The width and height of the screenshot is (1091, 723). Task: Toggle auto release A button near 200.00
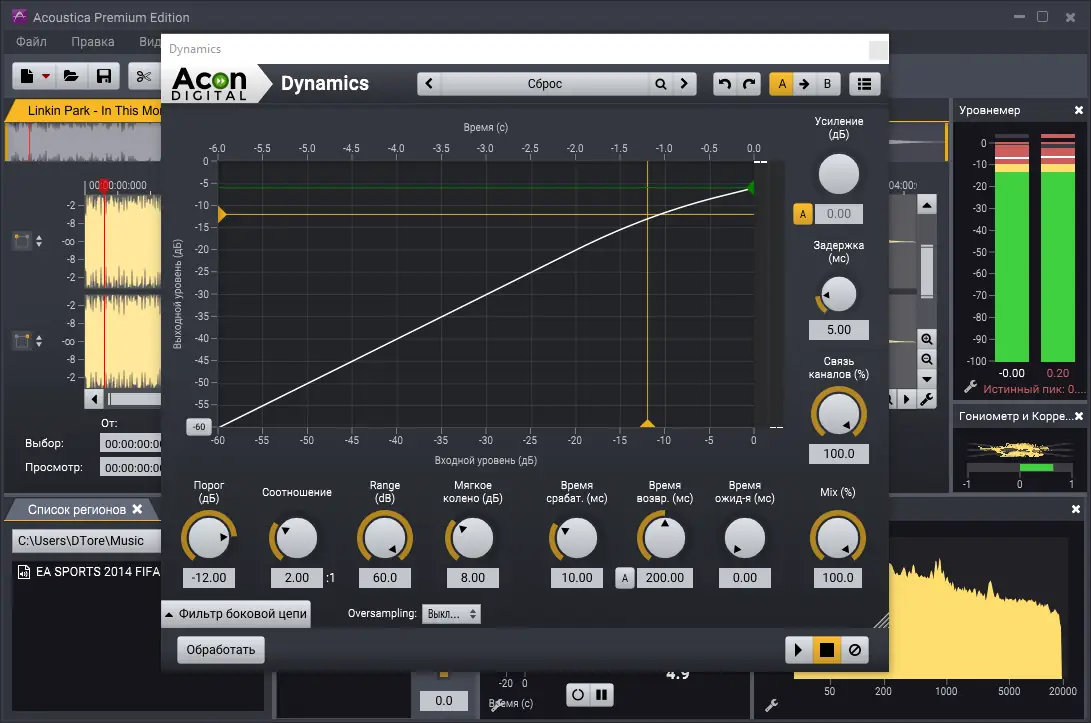625,578
